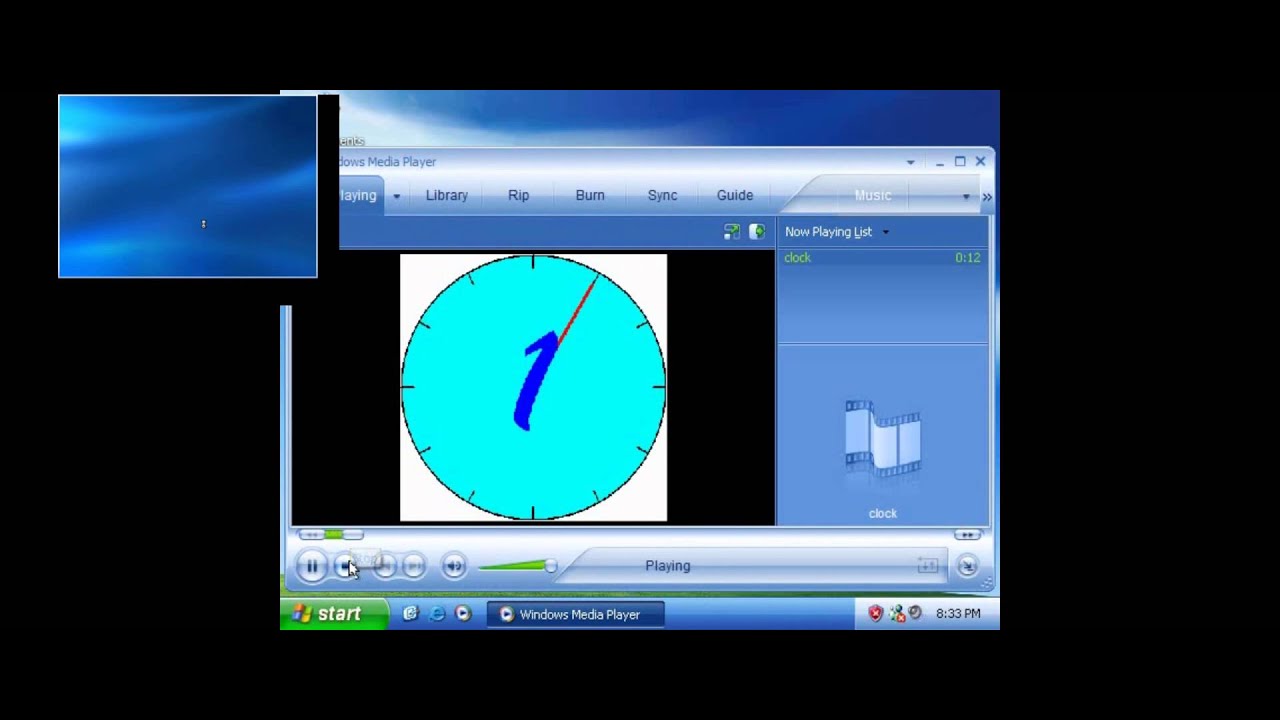The width and height of the screenshot is (1280, 720).
Task: Click the Next track button
Action: pyautogui.click(x=414, y=566)
